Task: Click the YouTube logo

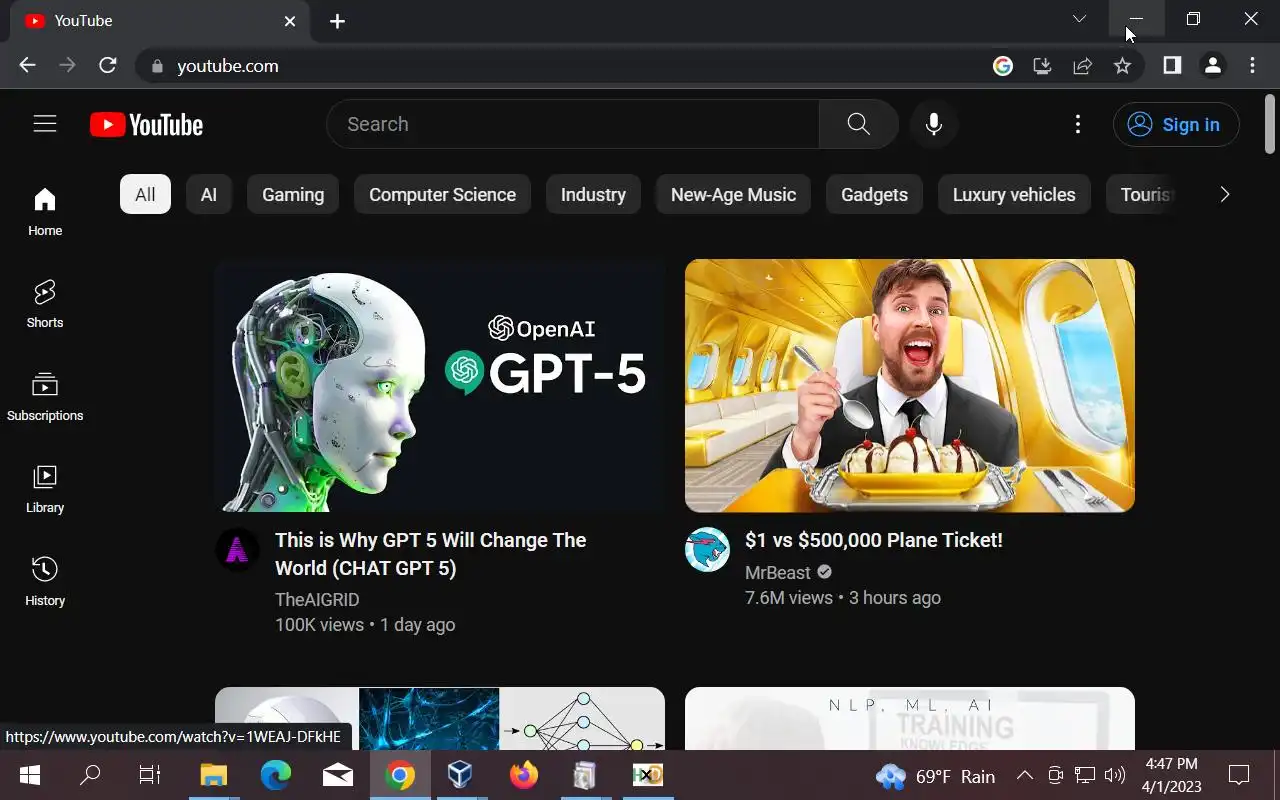Action: click(x=146, y=124)
